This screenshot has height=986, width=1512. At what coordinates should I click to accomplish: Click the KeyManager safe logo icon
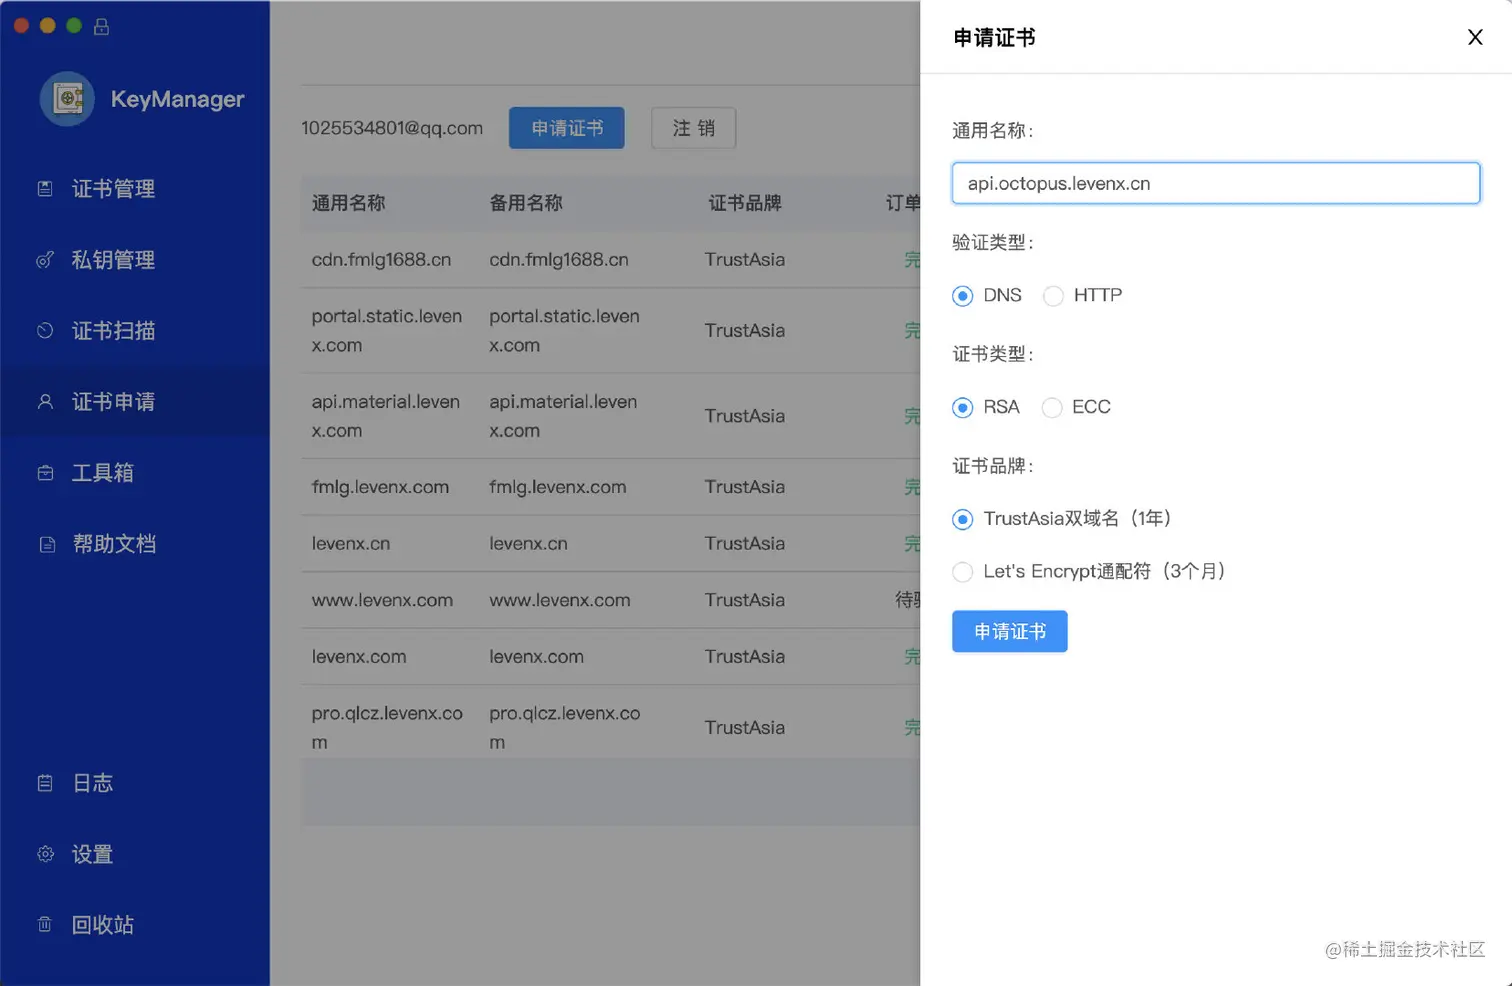coord(67,99)
